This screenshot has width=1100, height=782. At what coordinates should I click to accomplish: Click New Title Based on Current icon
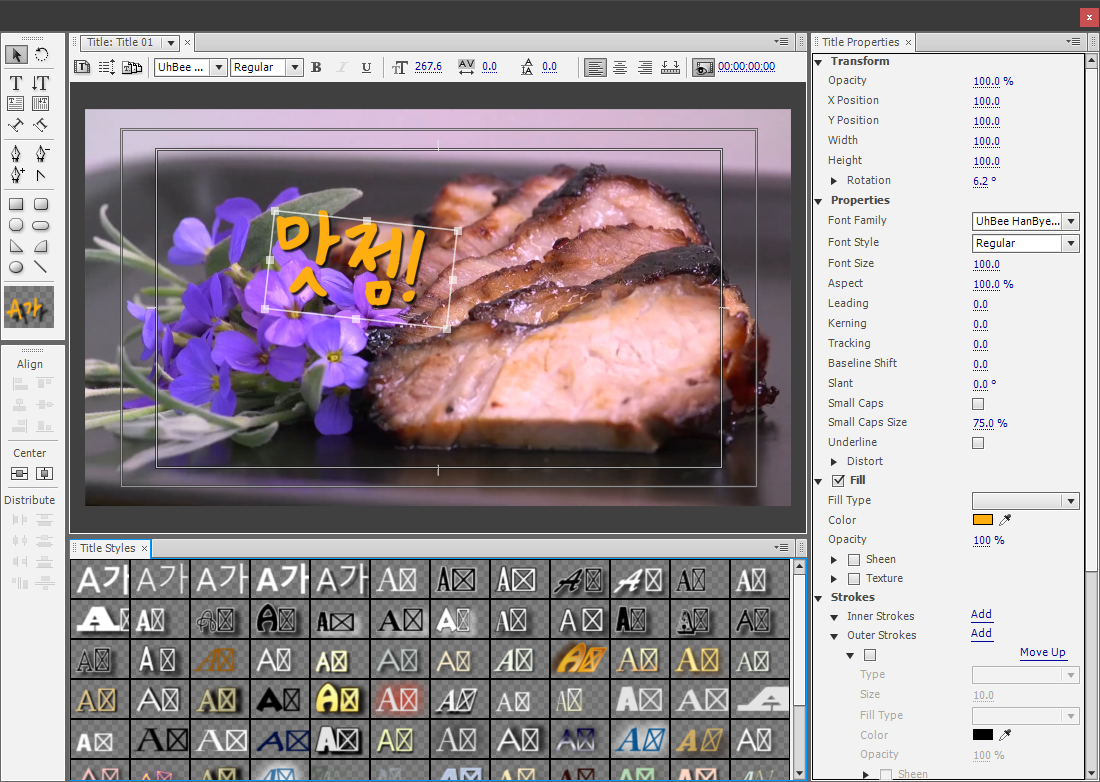click(82, 67)
